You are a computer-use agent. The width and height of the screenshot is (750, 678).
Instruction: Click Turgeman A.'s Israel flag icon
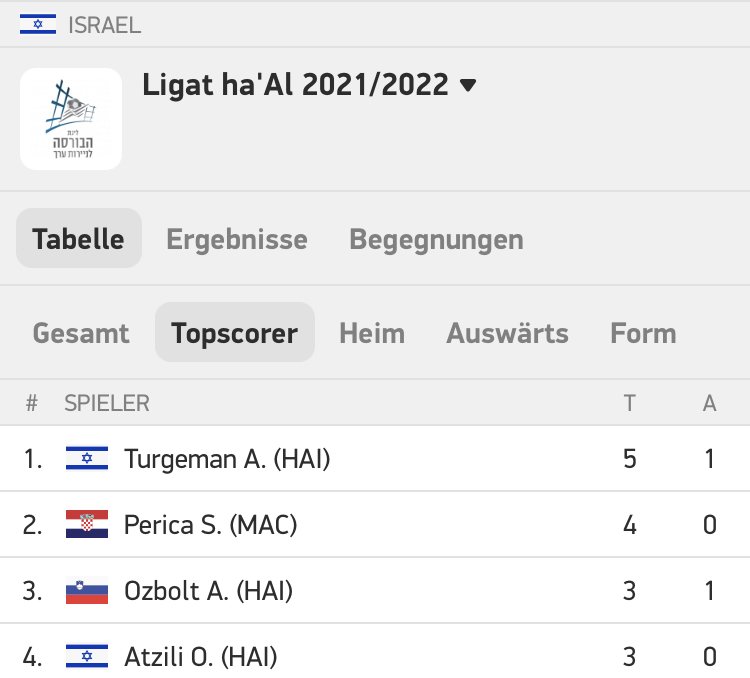click(x=86, y=459)
